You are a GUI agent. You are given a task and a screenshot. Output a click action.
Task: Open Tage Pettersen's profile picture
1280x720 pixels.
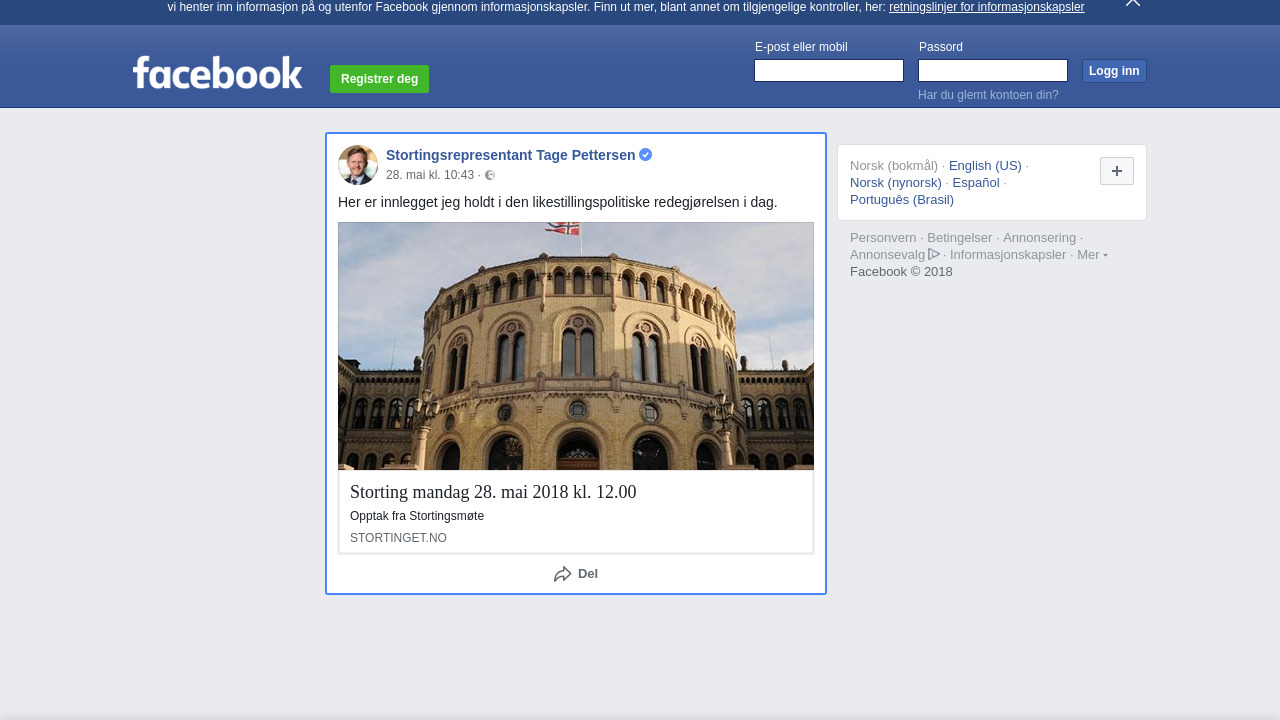[358, 165]
